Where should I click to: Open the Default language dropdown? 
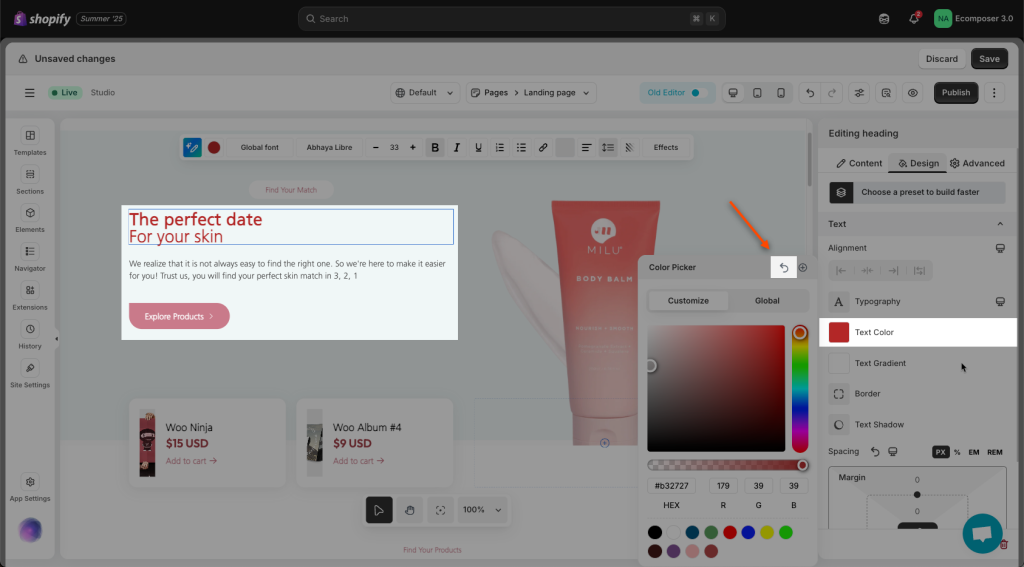click(425, 93)
